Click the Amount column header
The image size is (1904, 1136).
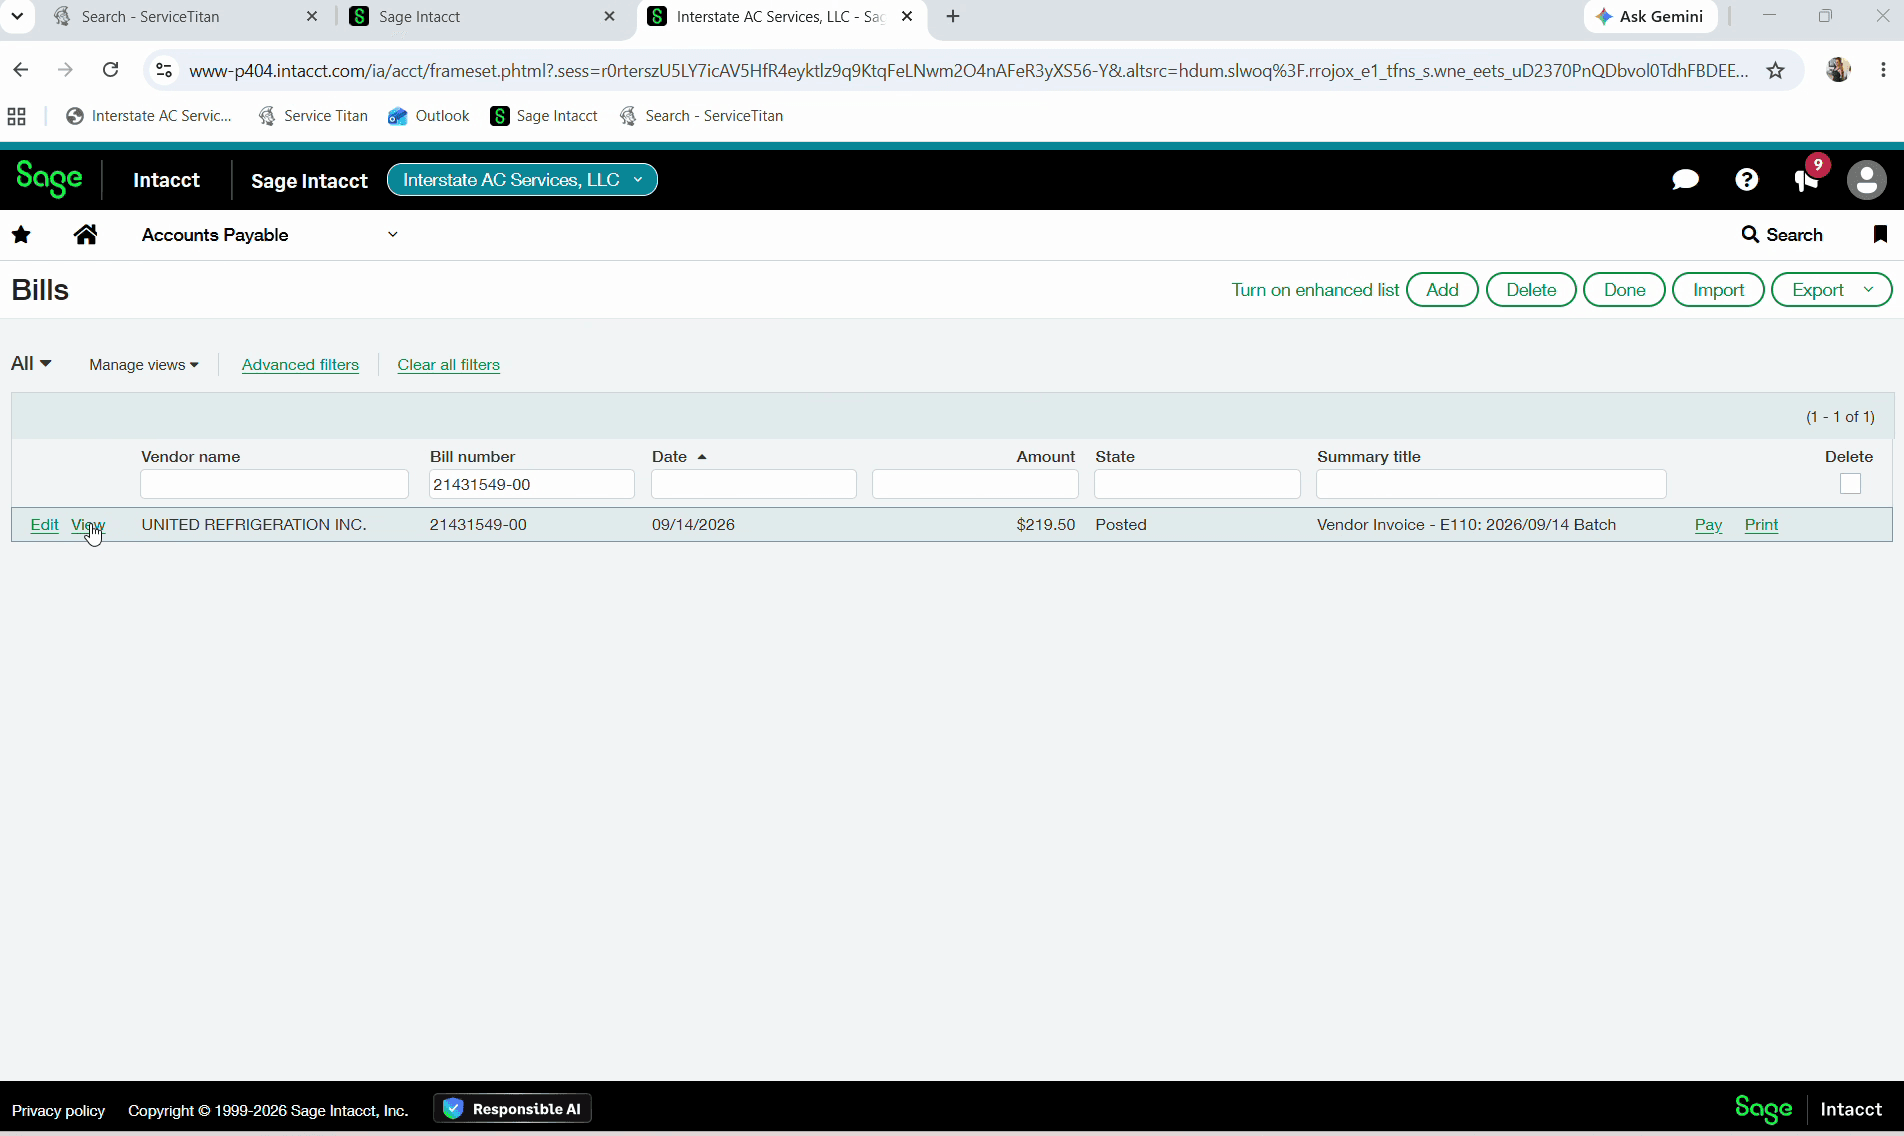(1045, 457)
